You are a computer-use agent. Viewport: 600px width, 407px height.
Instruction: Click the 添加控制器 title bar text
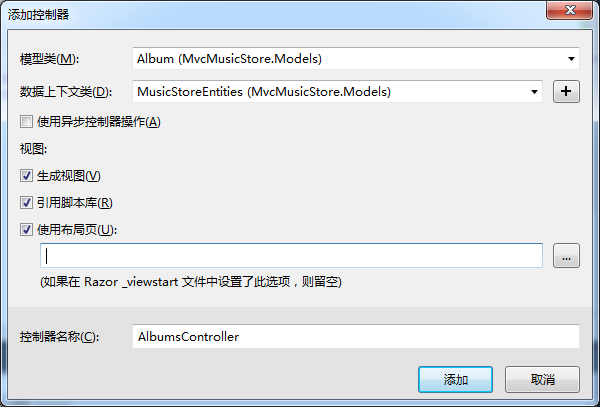click(38, 15)
